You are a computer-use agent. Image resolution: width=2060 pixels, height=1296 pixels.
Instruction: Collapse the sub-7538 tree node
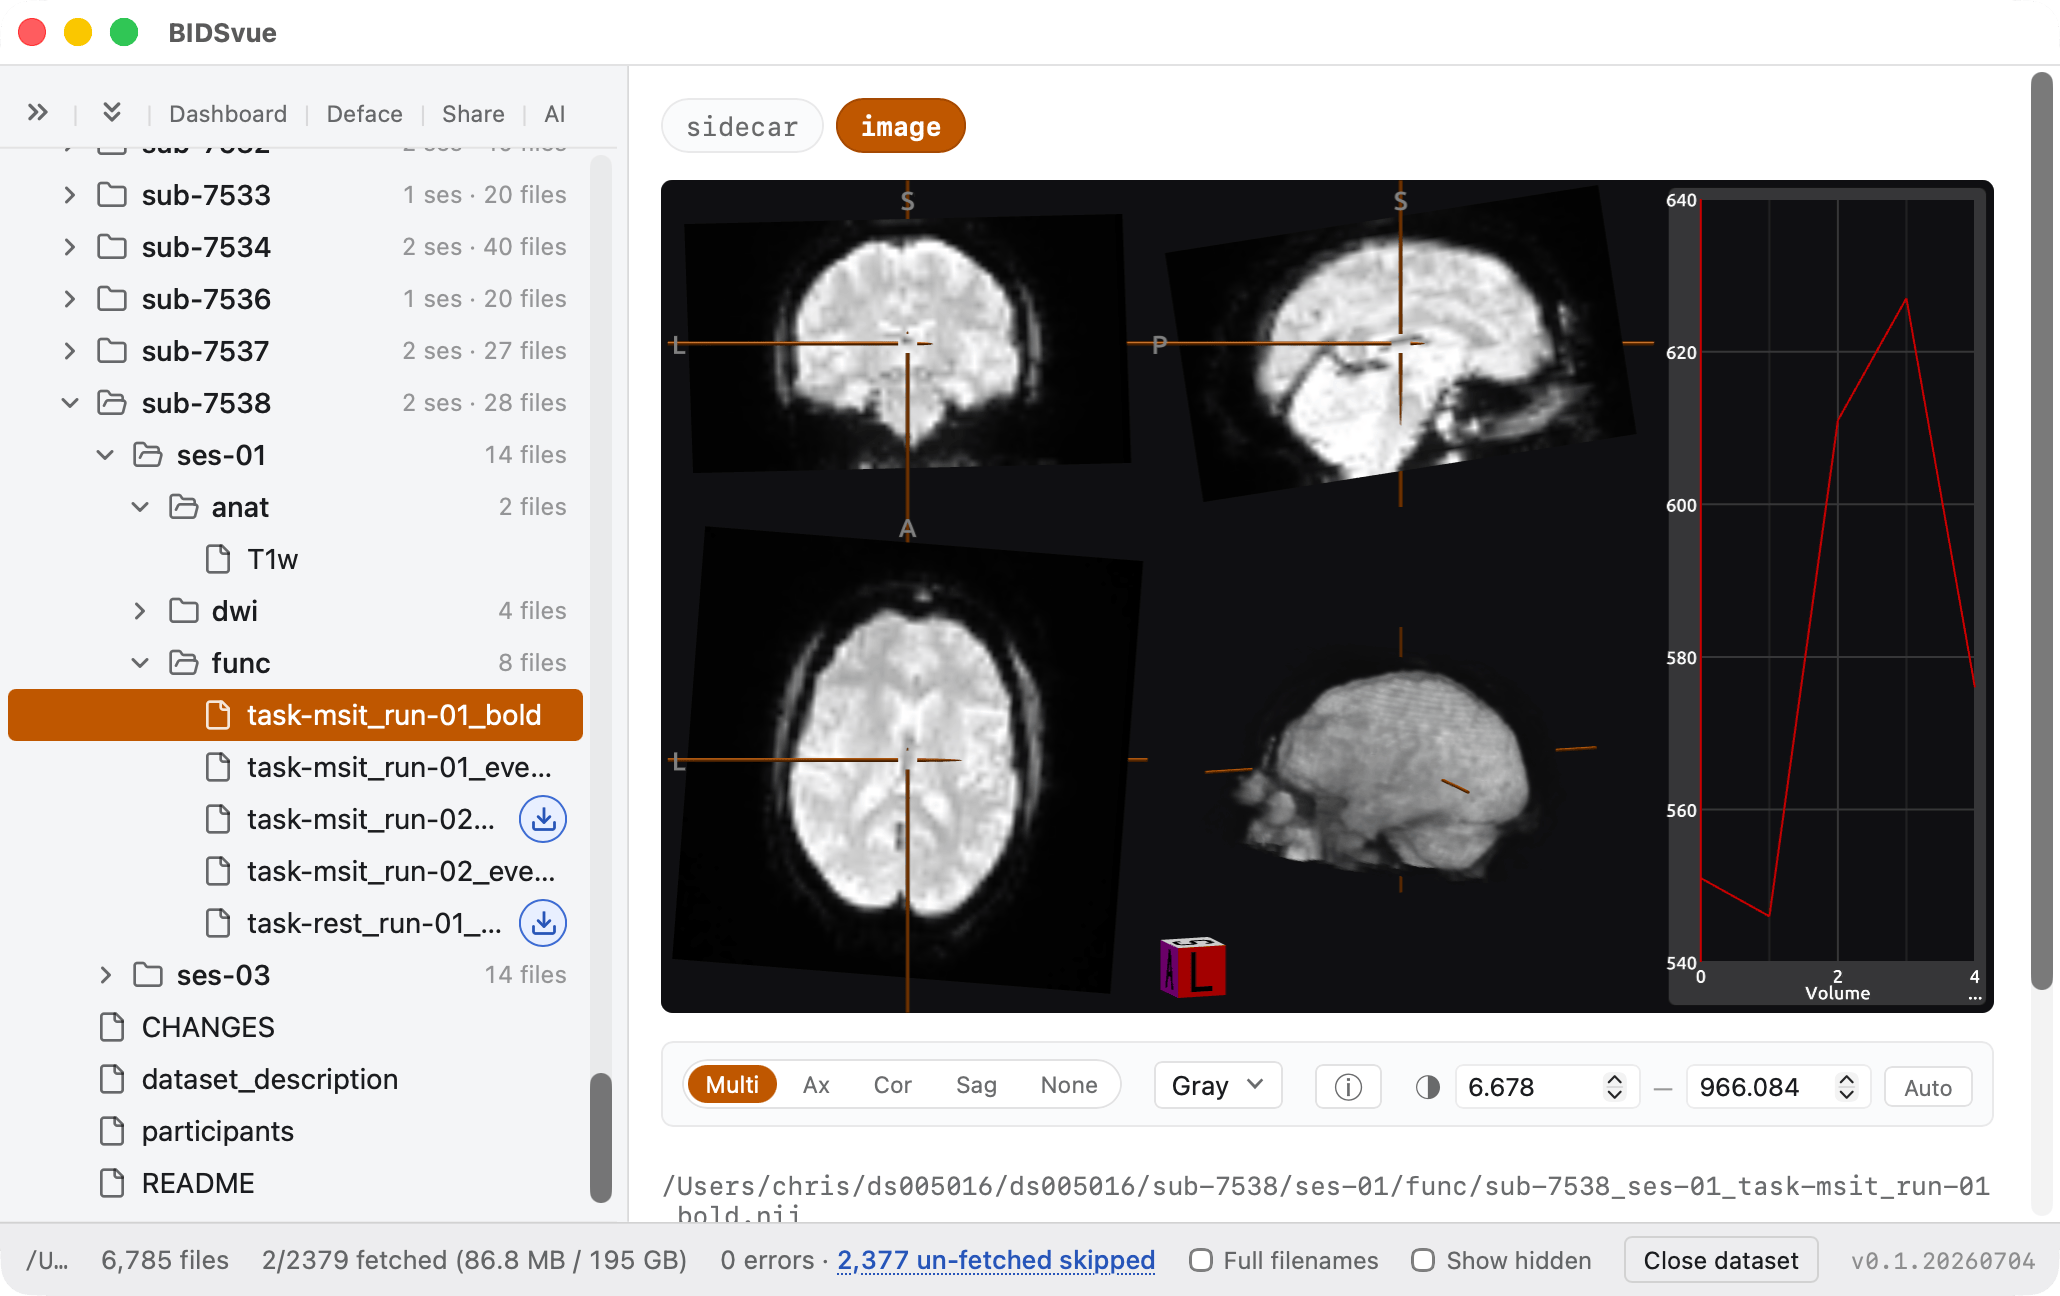(69, 403)
